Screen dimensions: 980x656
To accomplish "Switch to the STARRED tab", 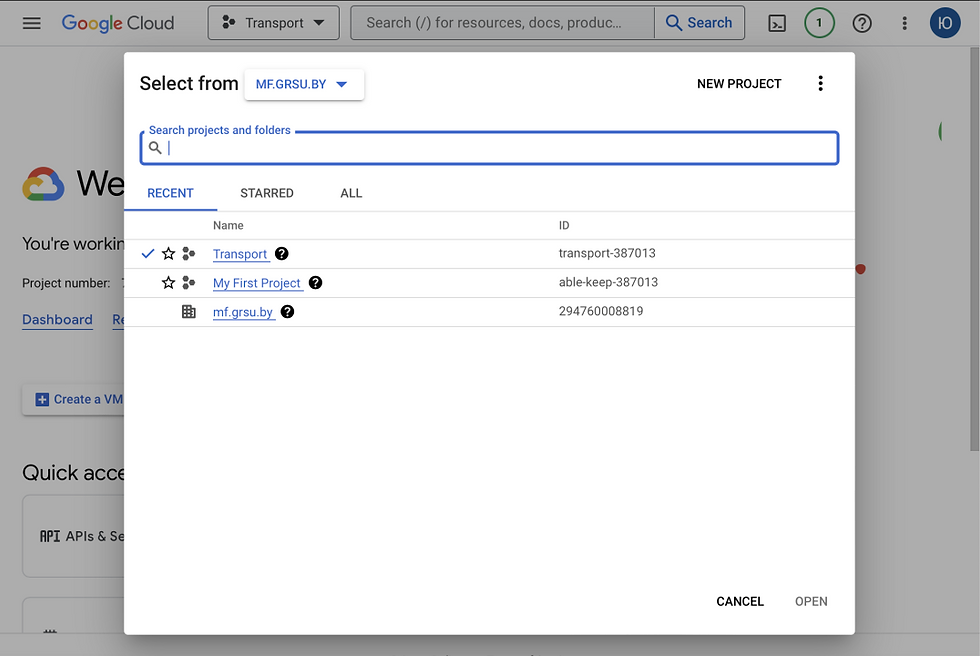I will 267,193.
